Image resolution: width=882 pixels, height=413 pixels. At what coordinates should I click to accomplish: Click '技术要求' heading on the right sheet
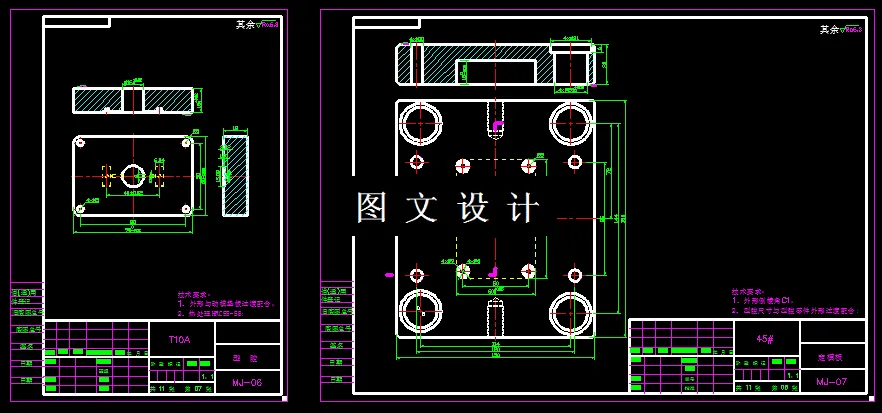[x=747, y=292]
